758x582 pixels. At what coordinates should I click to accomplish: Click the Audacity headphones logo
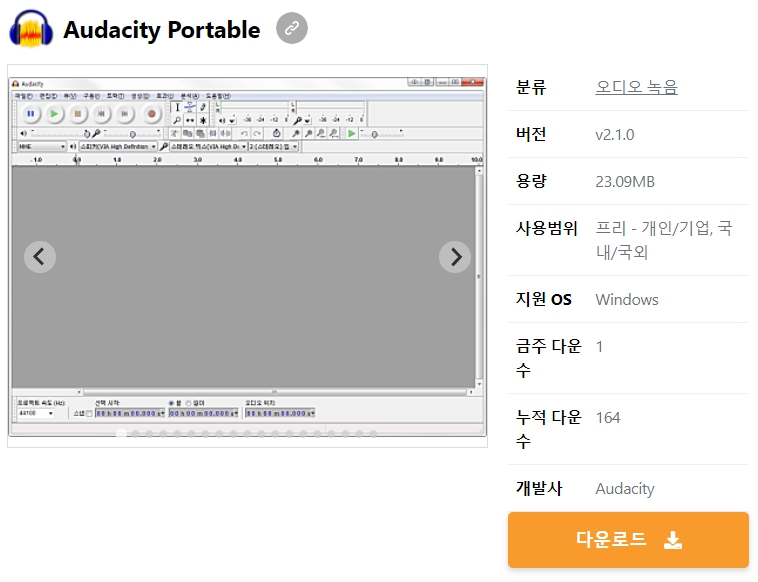tap(31, 29)
